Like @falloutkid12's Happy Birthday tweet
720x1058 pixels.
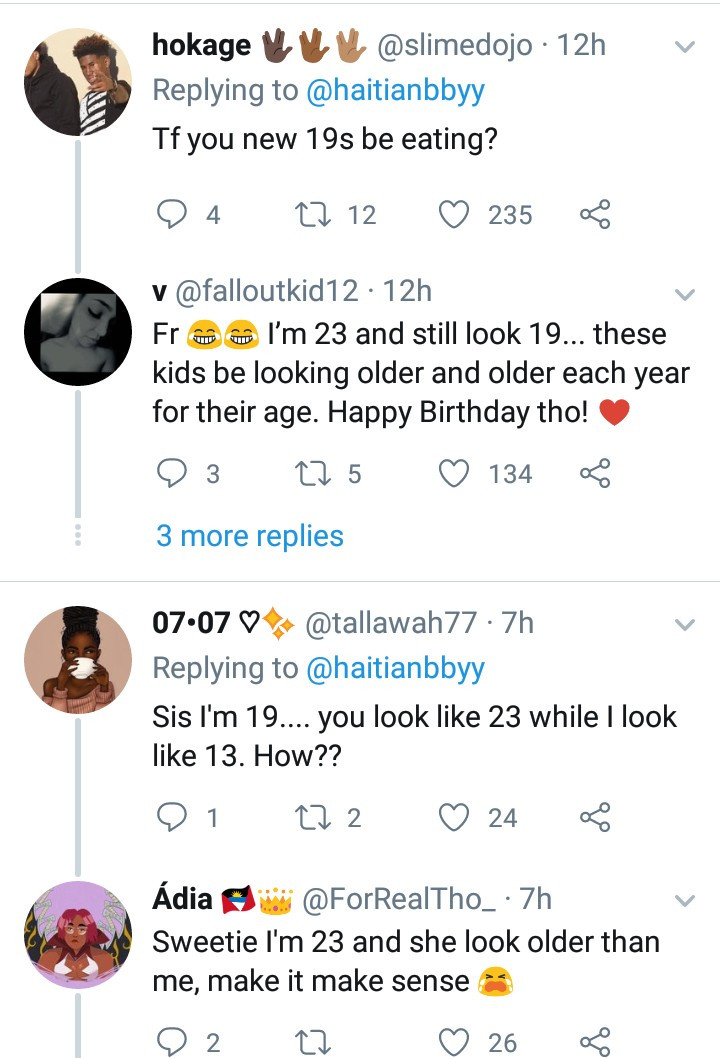pos(456,473)
